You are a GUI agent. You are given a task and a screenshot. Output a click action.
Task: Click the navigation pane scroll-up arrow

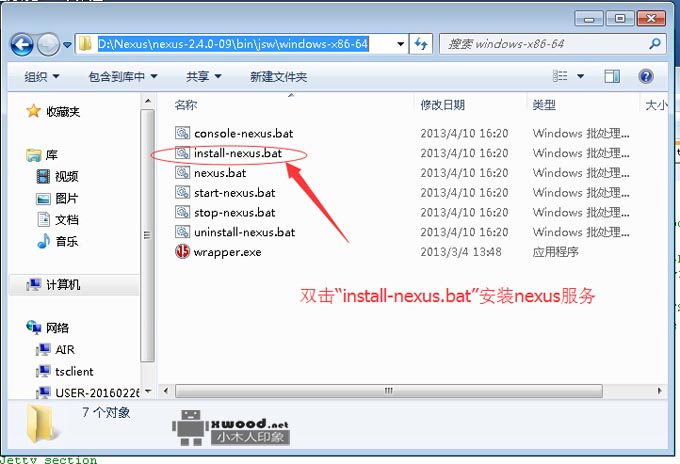click(148, 101)
